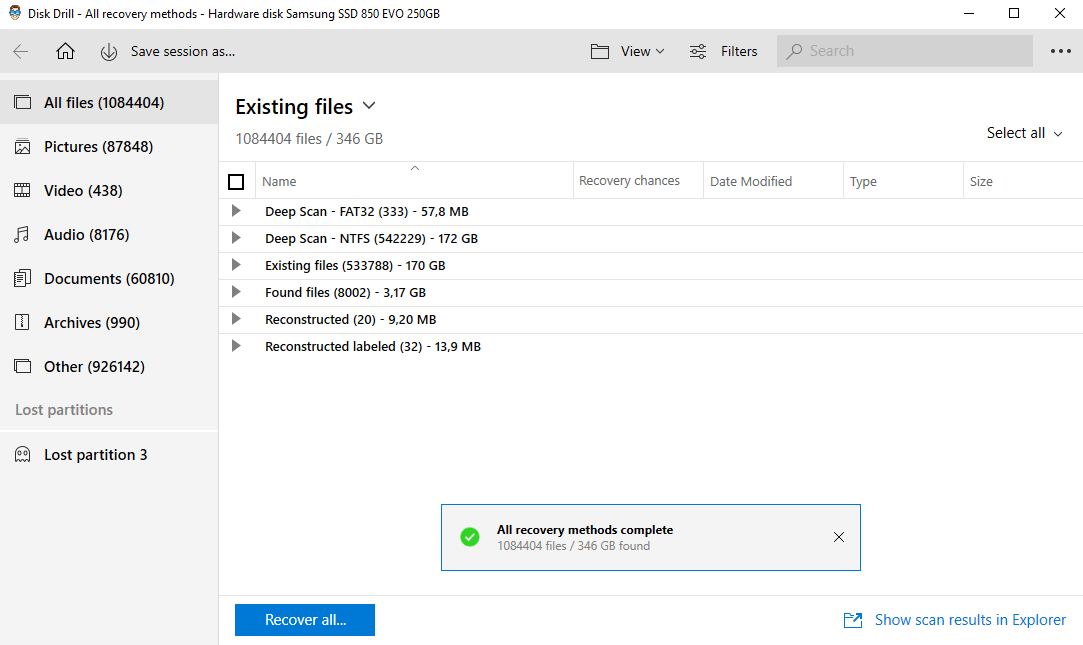The height and width of the screenshot is (645, 1083).
Task: Open the three-dots more options menu
Action: pos(1060,52)
